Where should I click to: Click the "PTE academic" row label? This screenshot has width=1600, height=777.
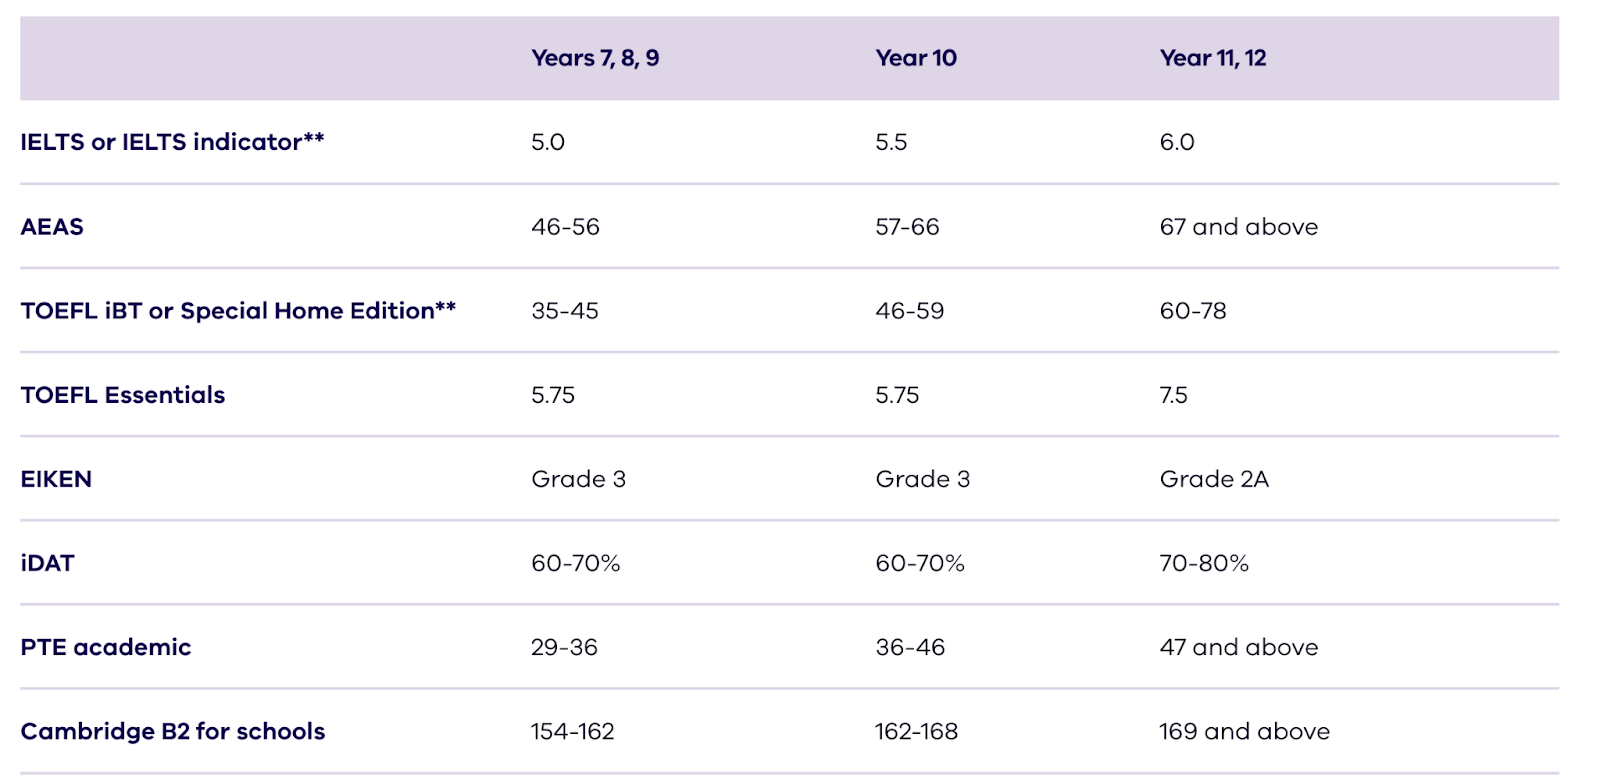106,647
